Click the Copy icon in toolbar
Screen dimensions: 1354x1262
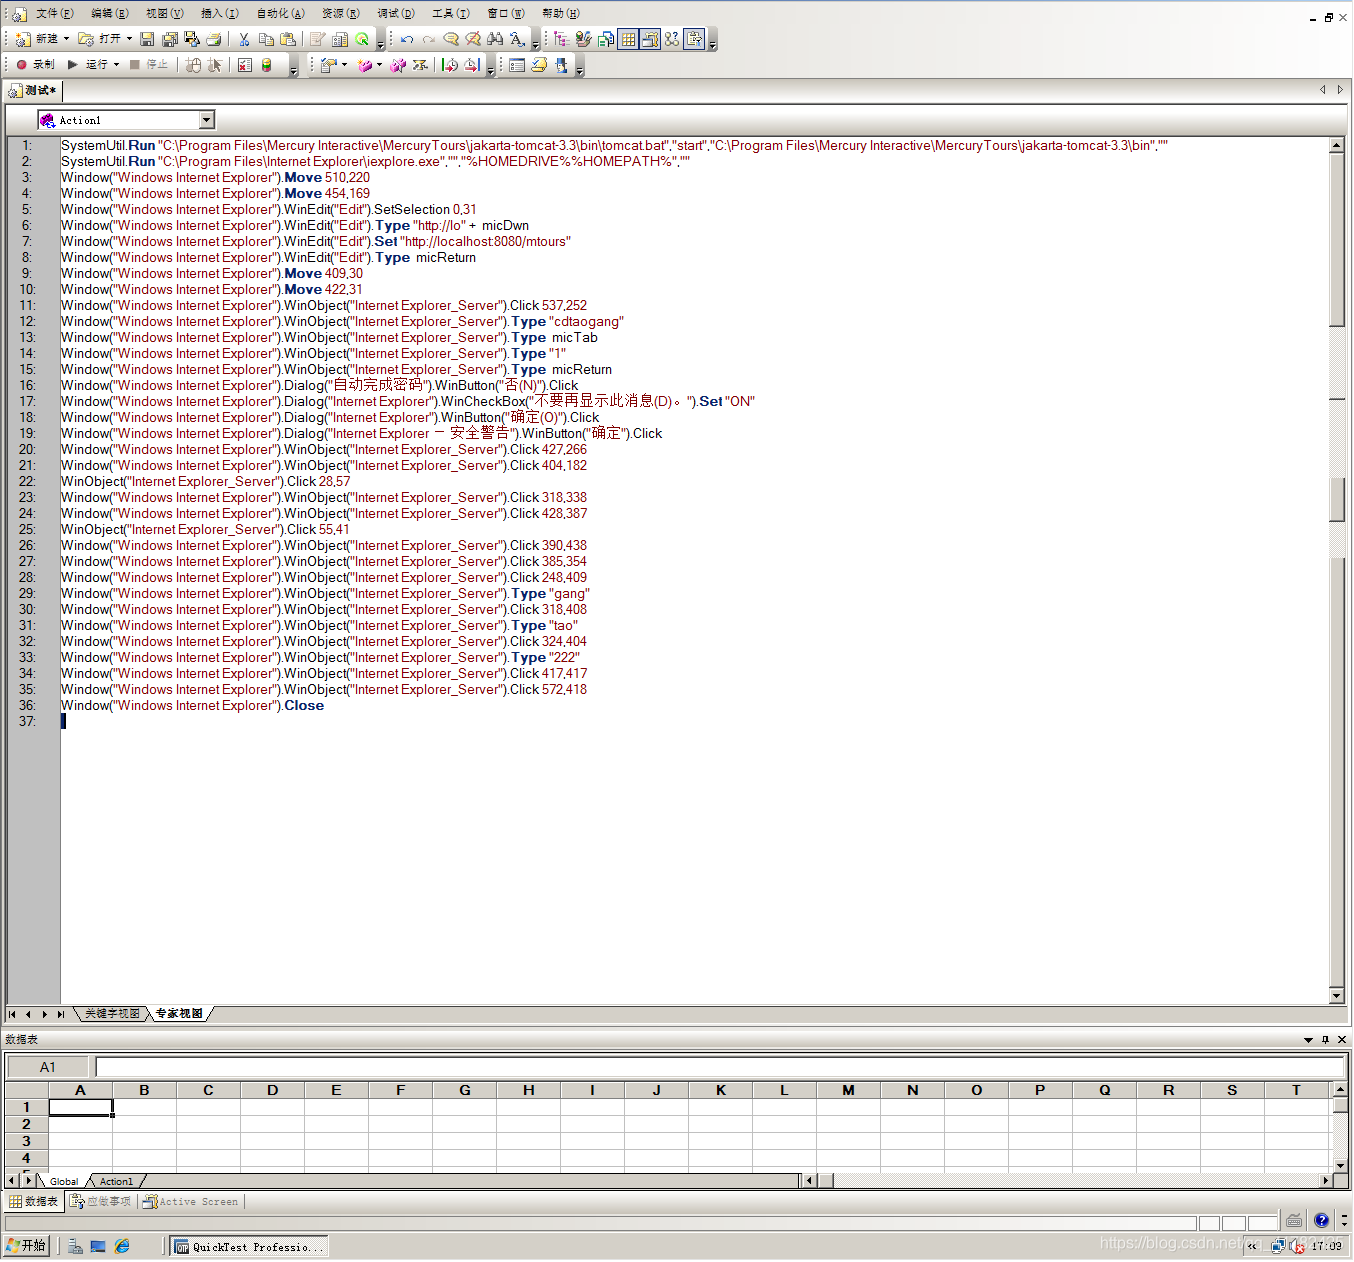point(266,39)
